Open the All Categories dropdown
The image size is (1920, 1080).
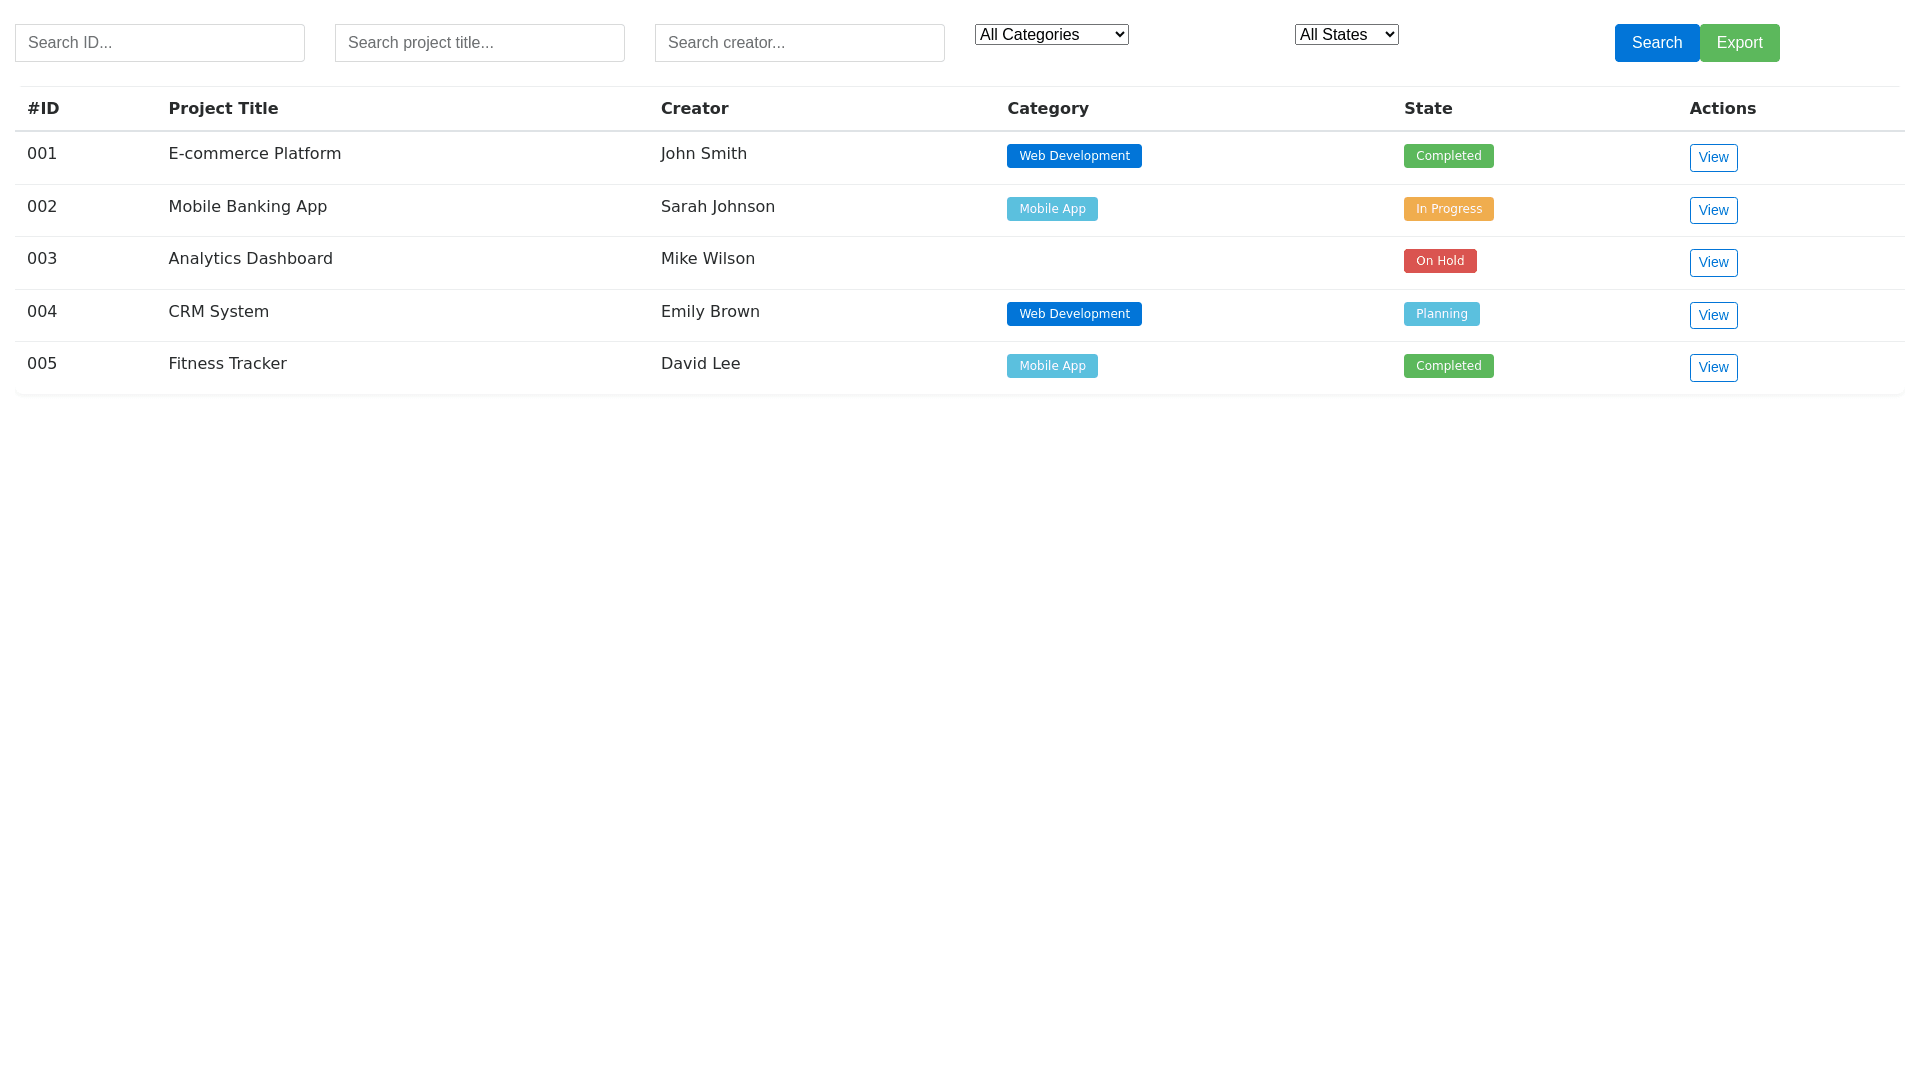coord(1051,35)
